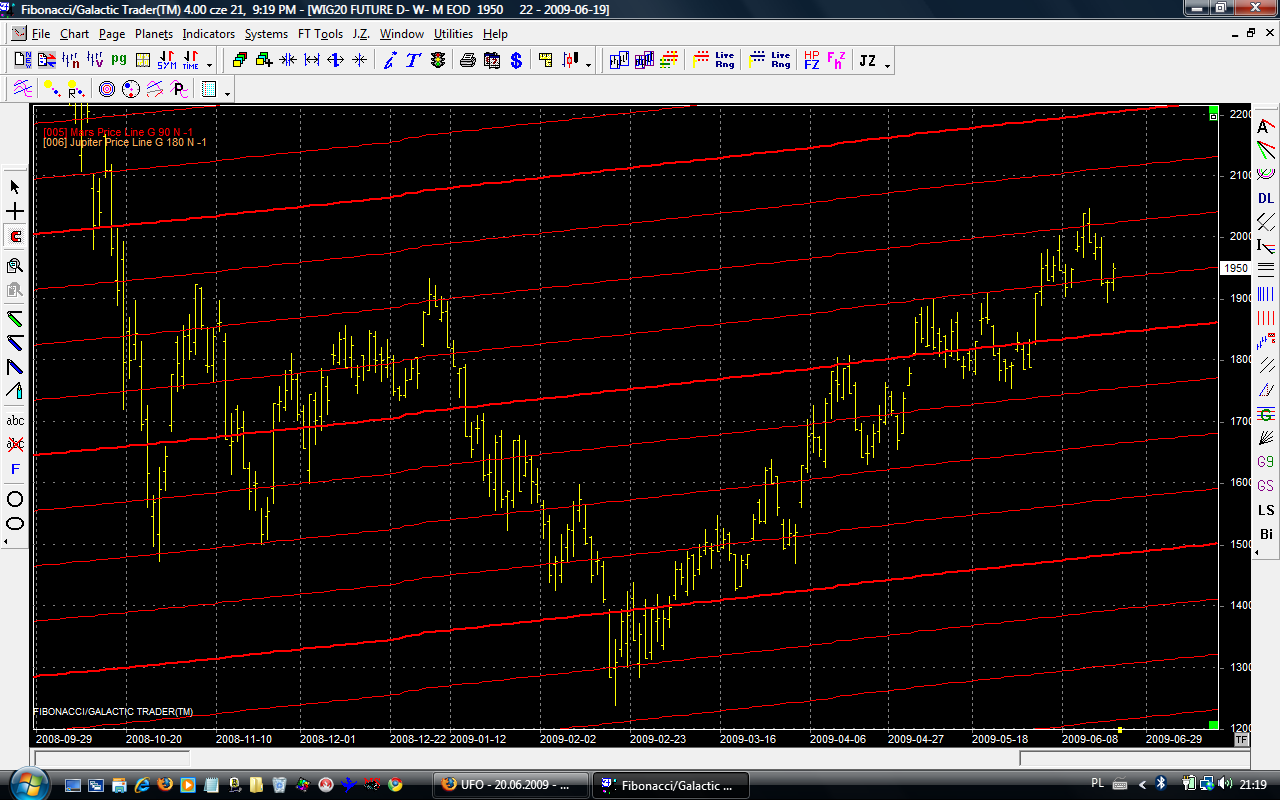Click the TF button below the price axis
This screenshot has height=800, width=1280.
(1241, 740)
